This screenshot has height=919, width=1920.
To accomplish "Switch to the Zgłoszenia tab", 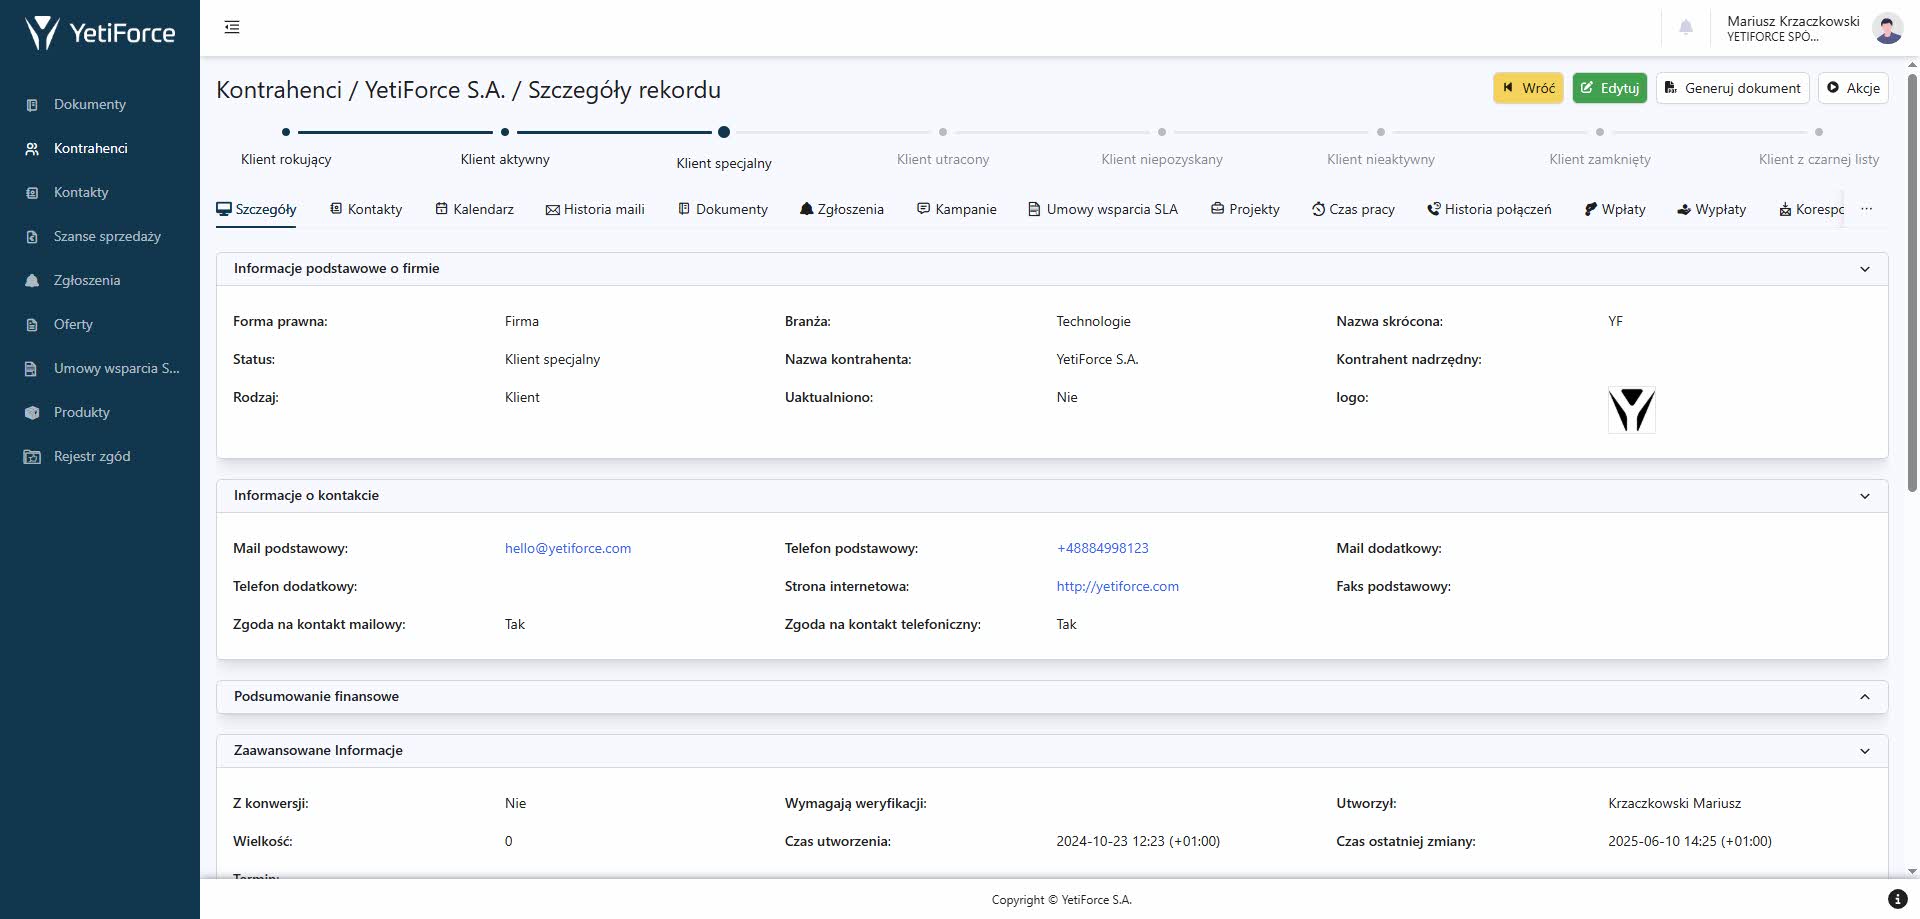I will pos(842,209).
